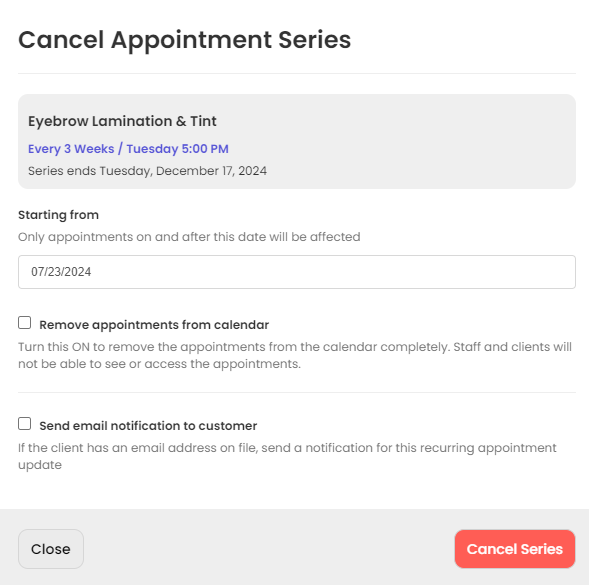Image resolution: width=589 pixels, height=585 pixels.
Task: Dismiss the dialog with the Close button
Action: click(51, 549)
